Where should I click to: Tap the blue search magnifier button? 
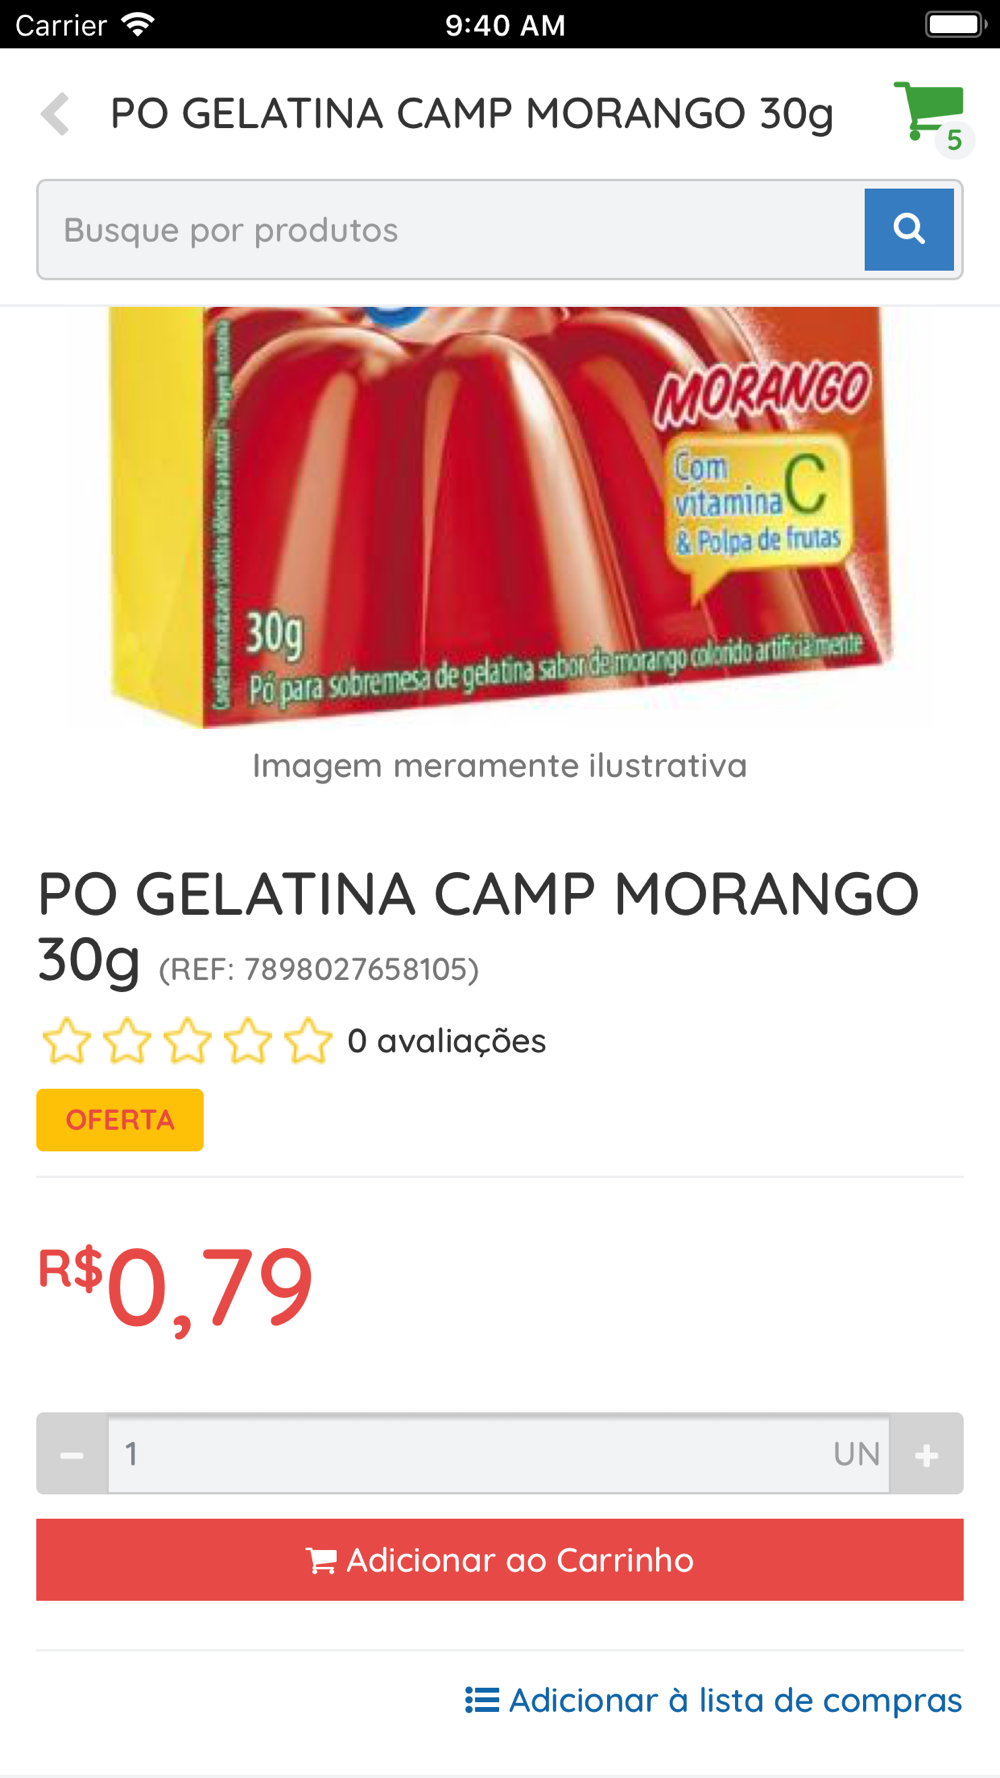[x=909, y=229]
